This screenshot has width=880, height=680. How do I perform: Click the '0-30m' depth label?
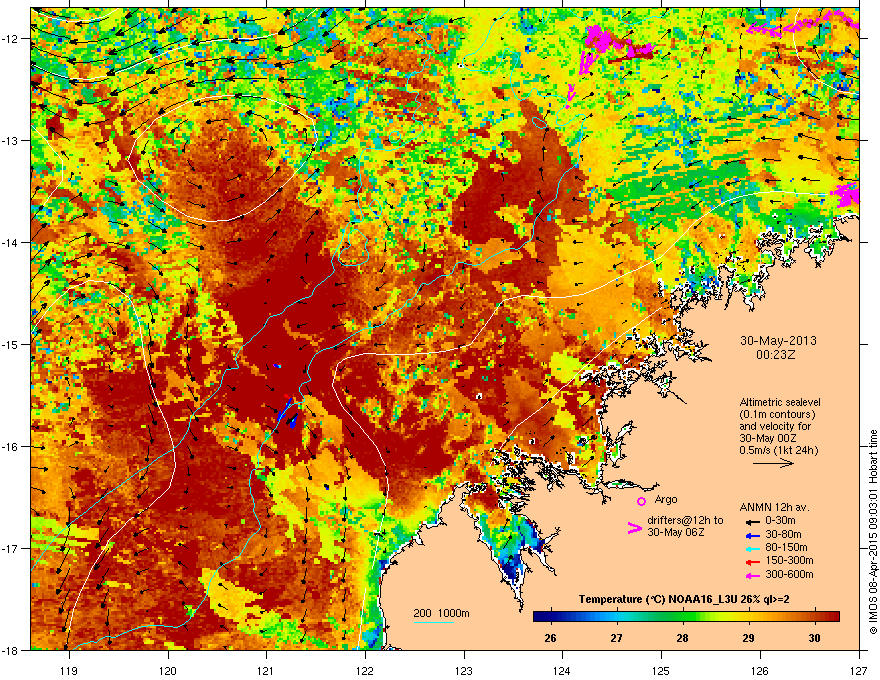tap(780, 521)
